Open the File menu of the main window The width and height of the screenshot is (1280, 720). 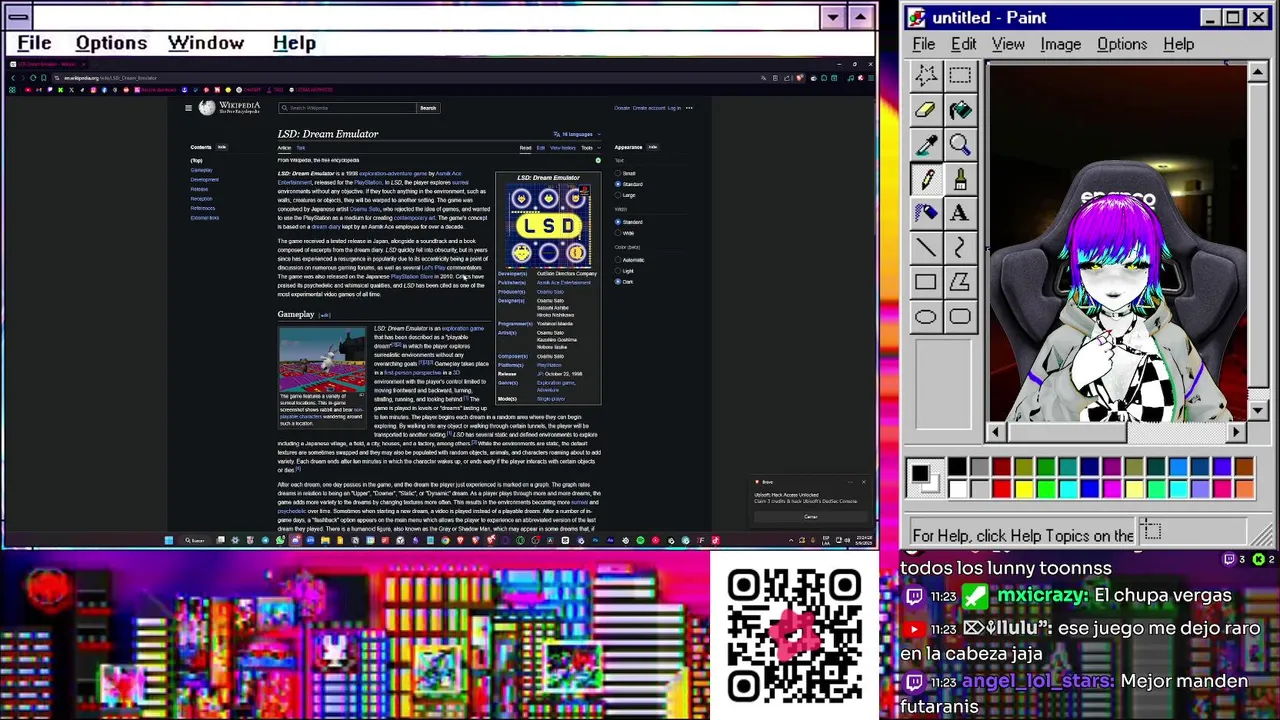tap(34, 43)
